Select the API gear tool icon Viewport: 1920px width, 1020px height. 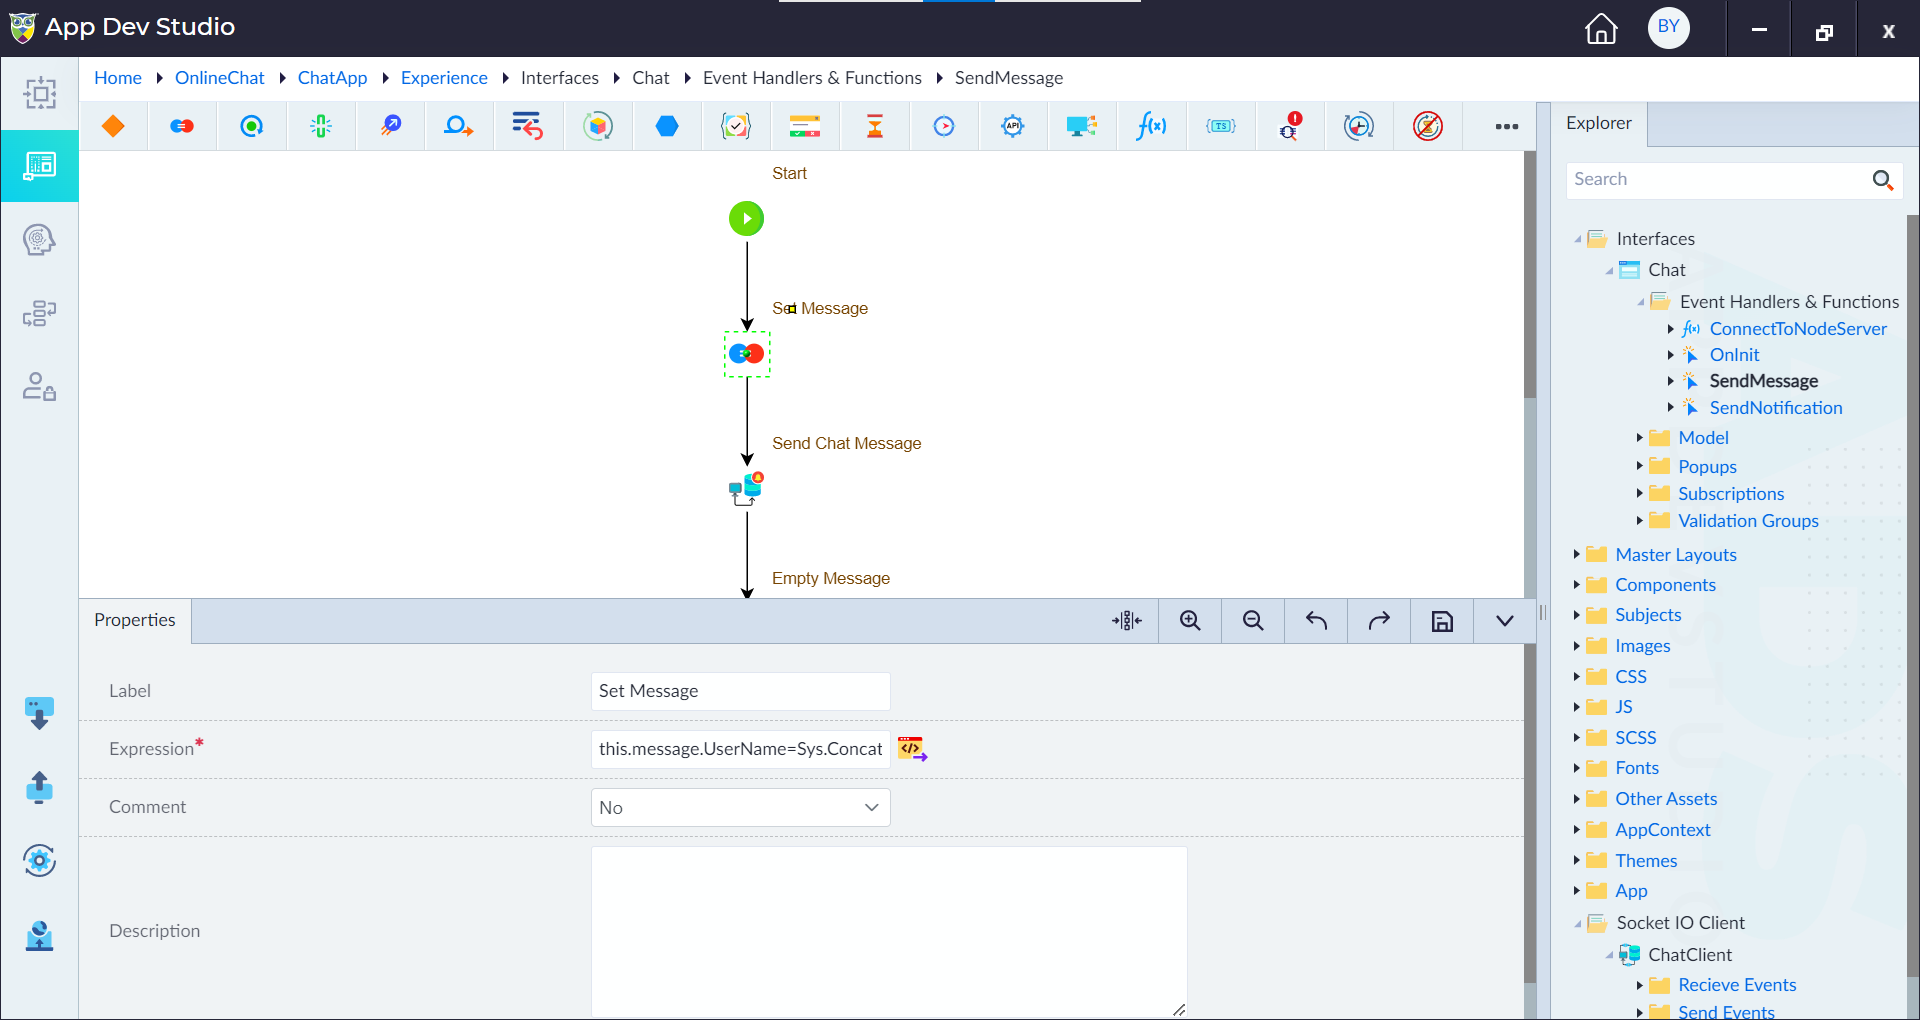(x=1013, y=126)
